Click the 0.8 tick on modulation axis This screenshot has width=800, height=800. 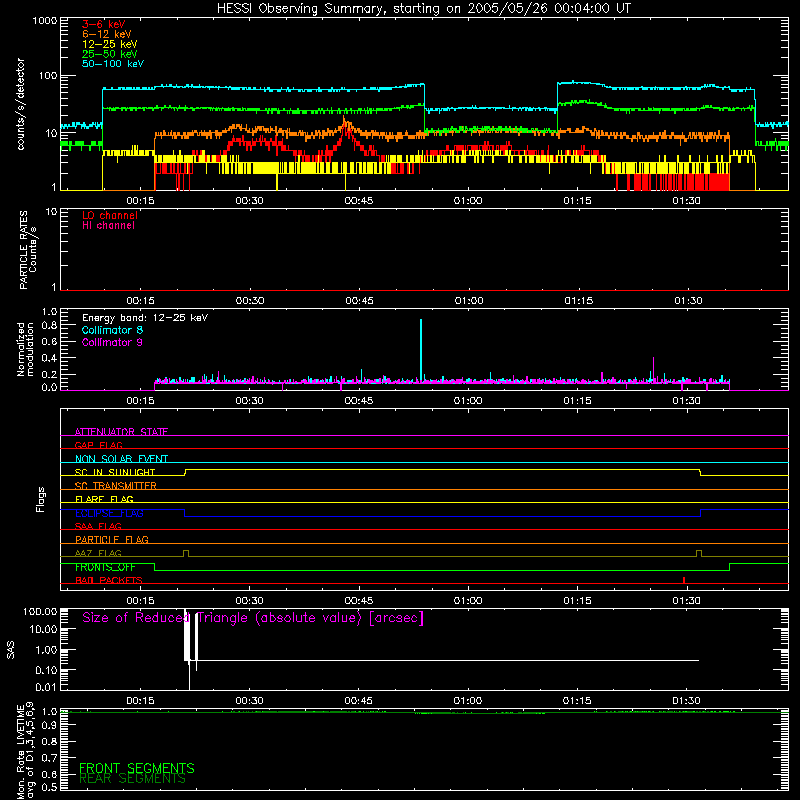49,326
